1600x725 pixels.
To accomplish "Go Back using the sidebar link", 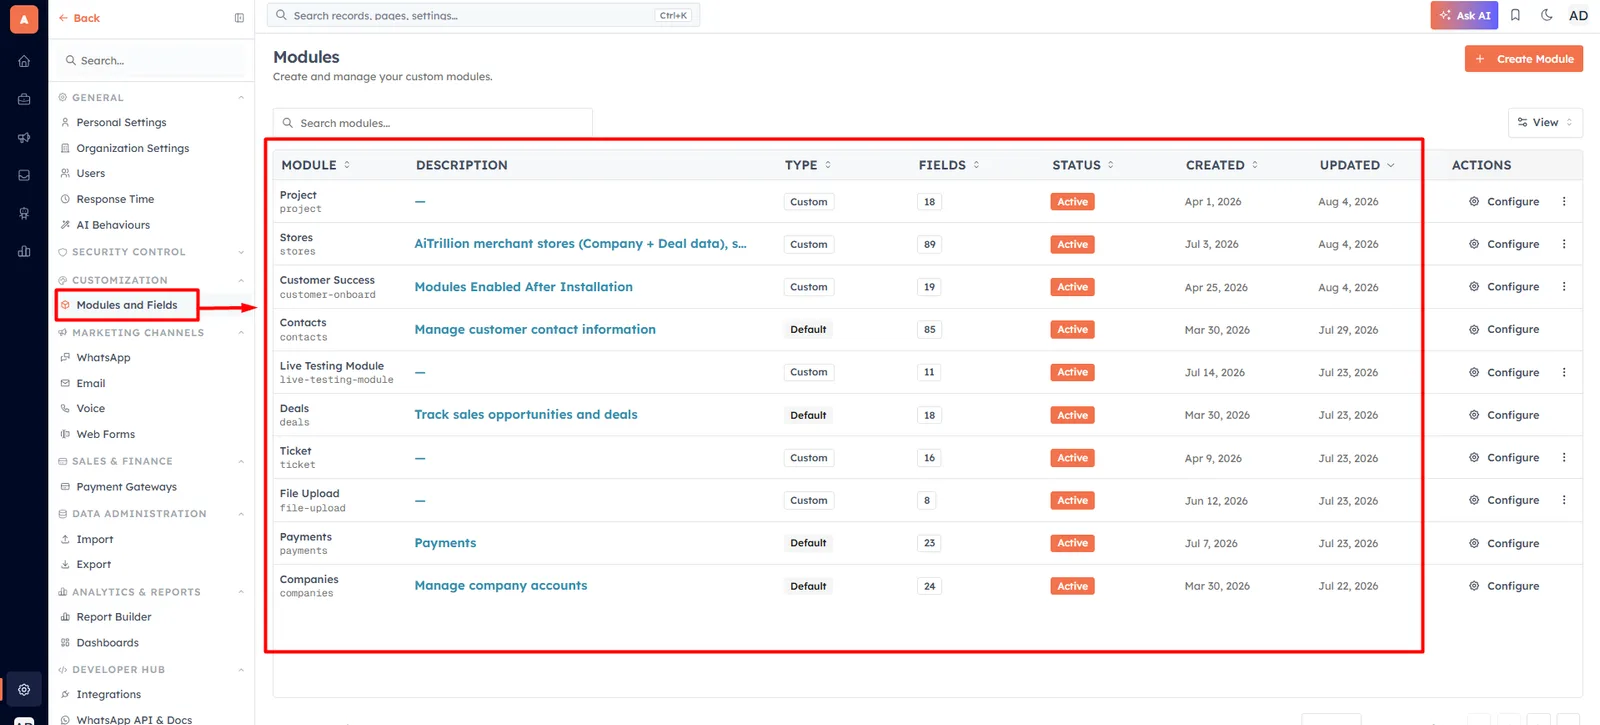I will point(79,18).
